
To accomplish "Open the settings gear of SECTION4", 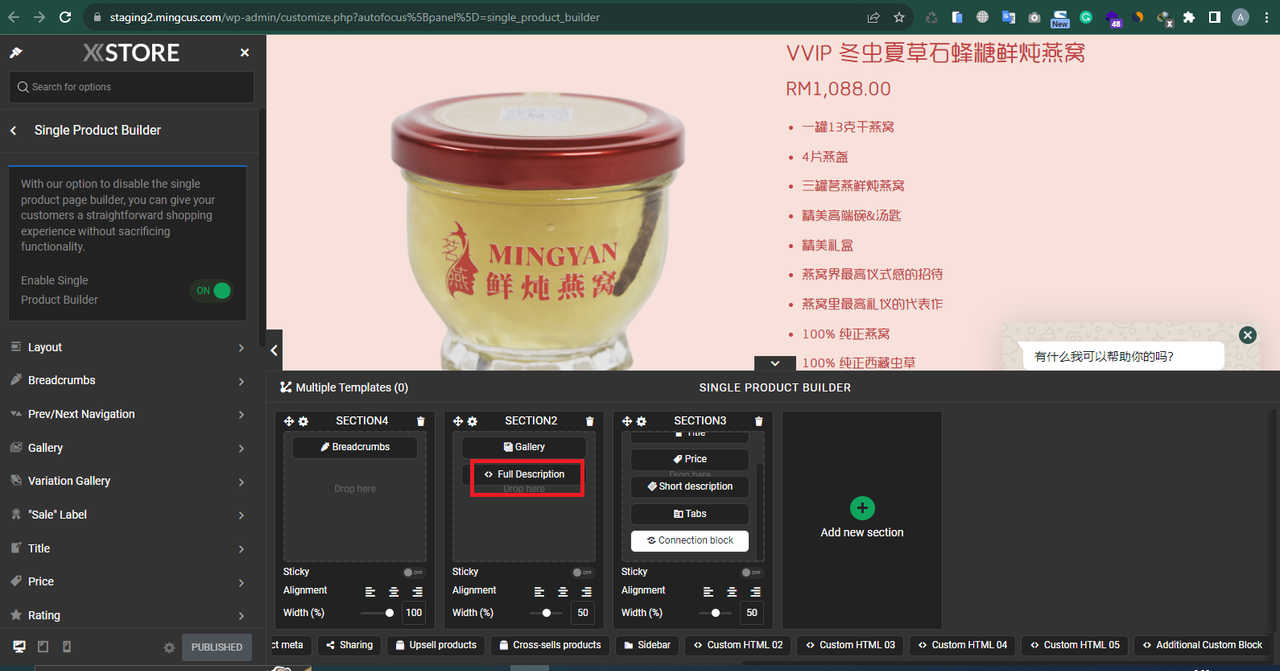I will coord(303,421).
